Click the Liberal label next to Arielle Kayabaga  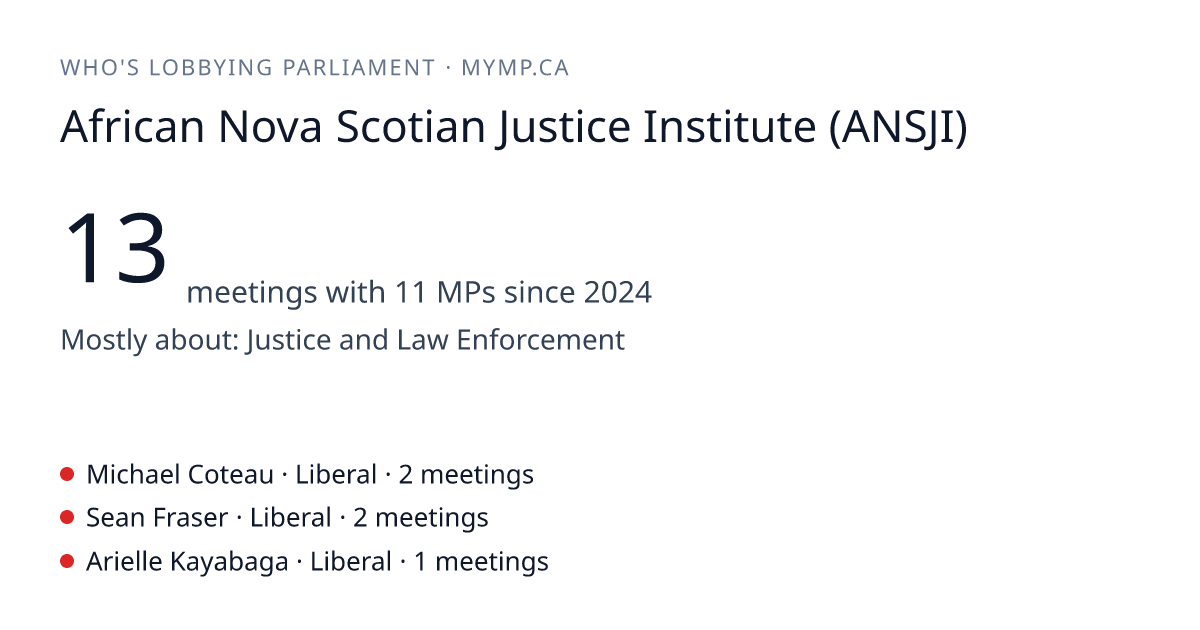(351, 561)
